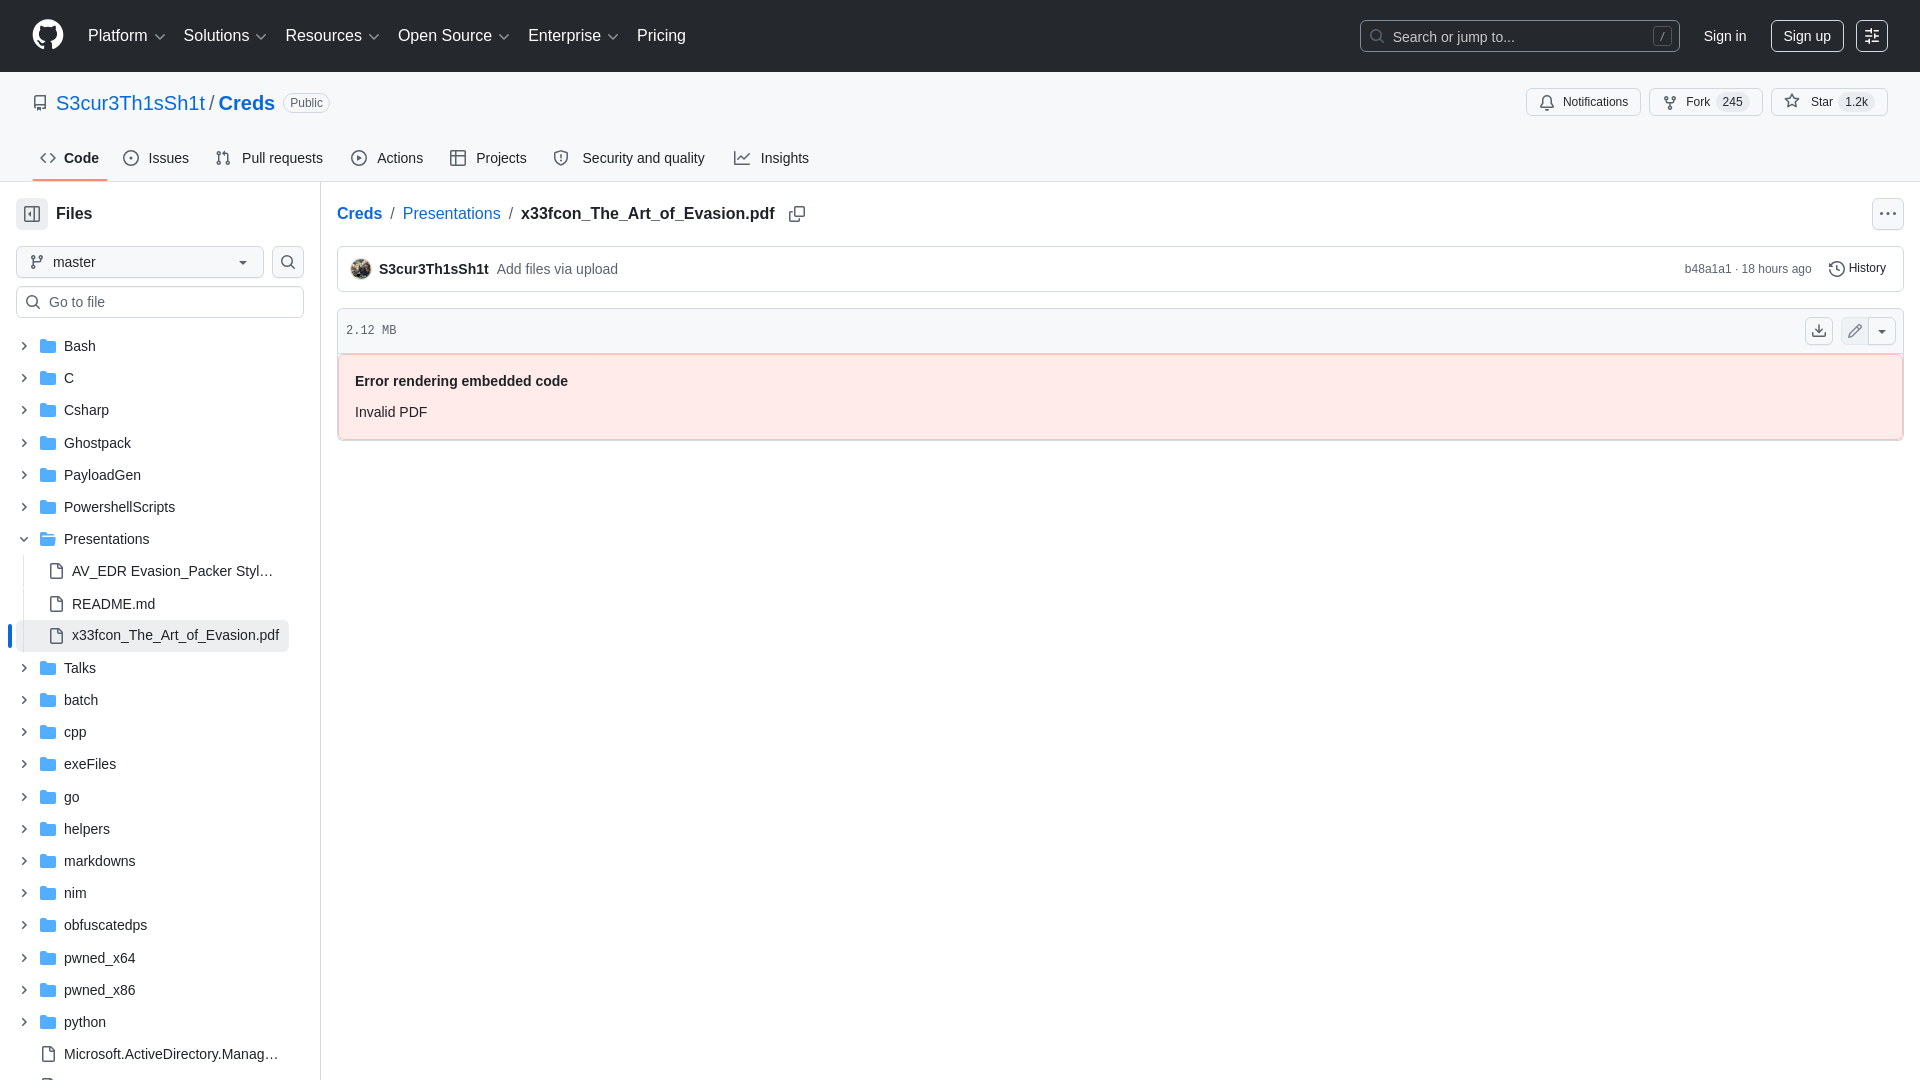Expand the python folder chevron
The image size is (1920, 1080).
tap(24, 1022)
